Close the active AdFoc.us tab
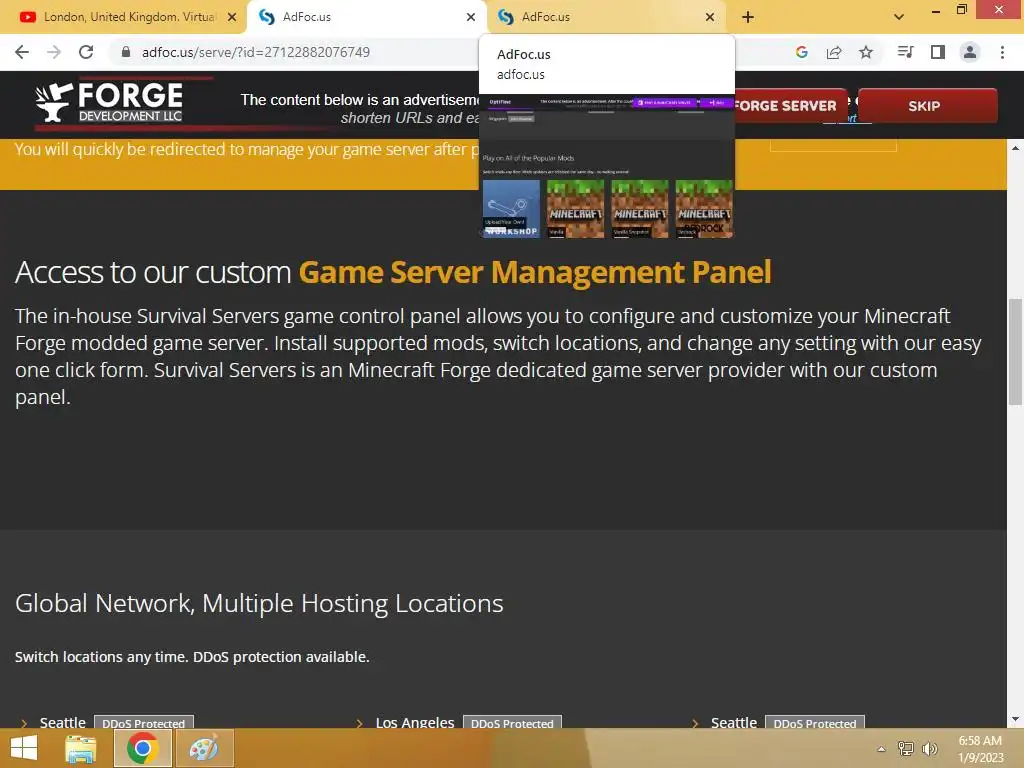The height and width of the screenshot is (768, 1024). 471,17
